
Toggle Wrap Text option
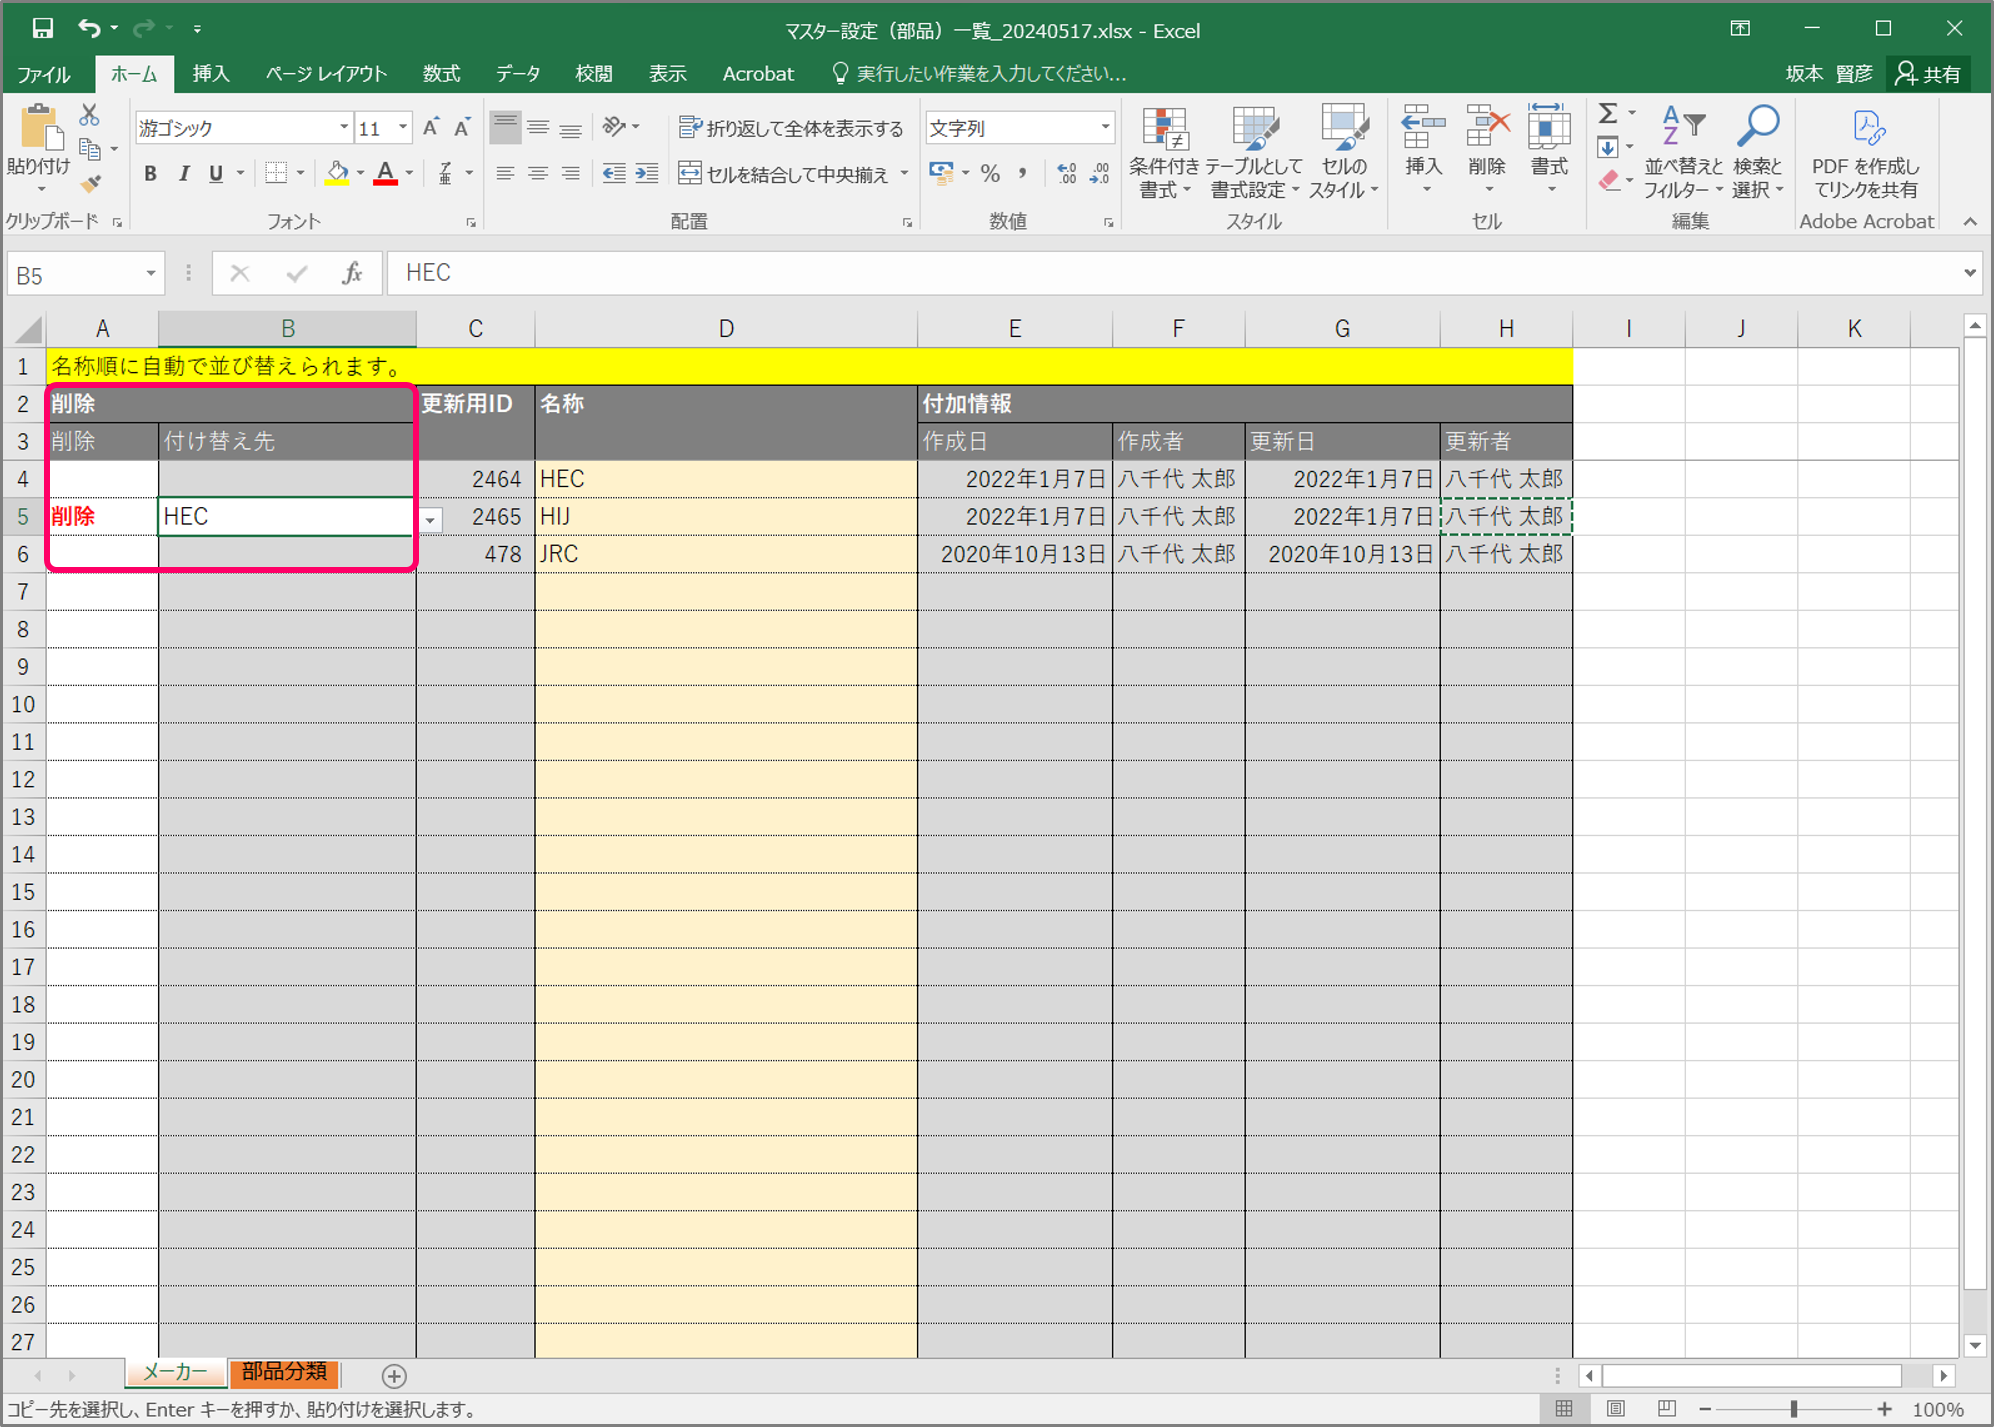(x=790, y=128)
